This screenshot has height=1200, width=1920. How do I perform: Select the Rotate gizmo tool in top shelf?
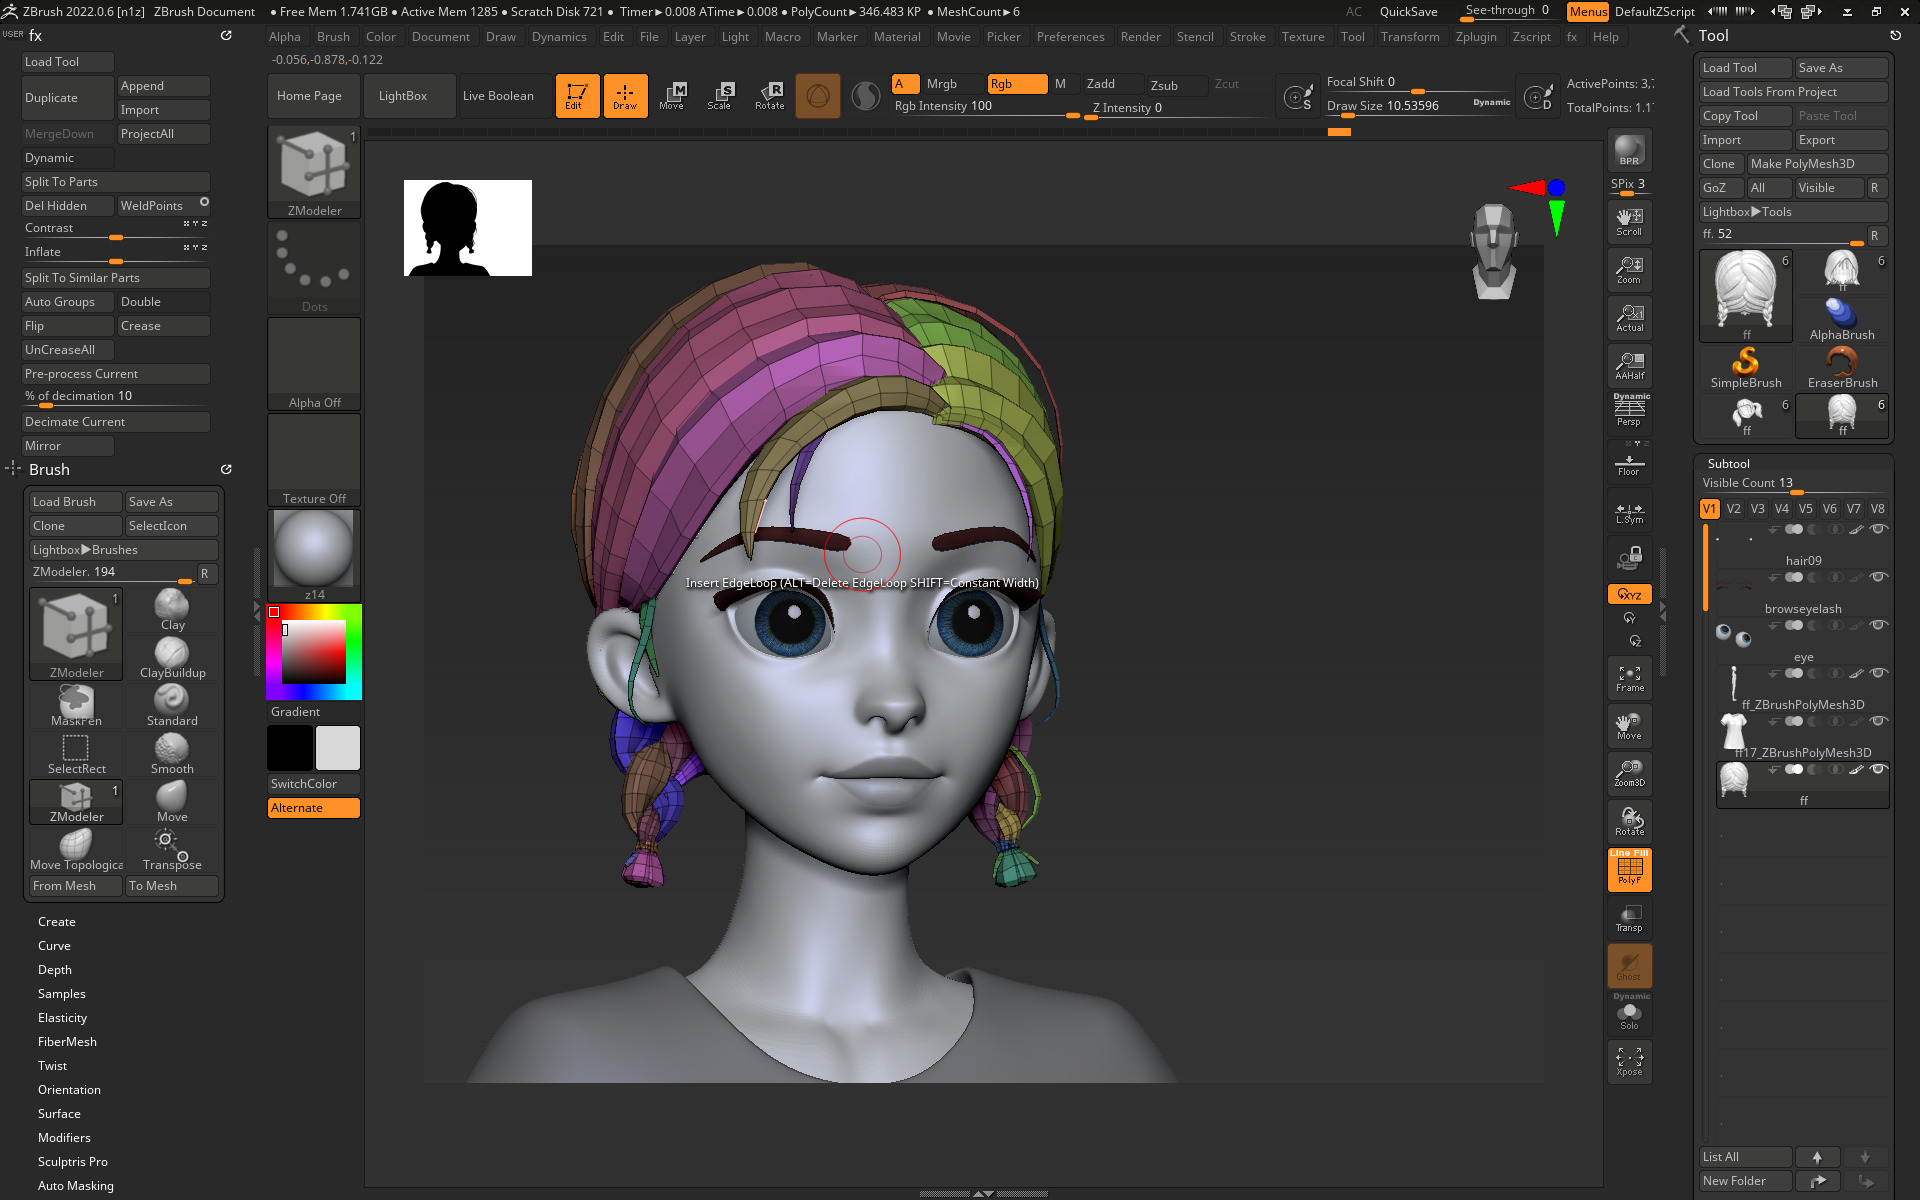pos(769,96)
